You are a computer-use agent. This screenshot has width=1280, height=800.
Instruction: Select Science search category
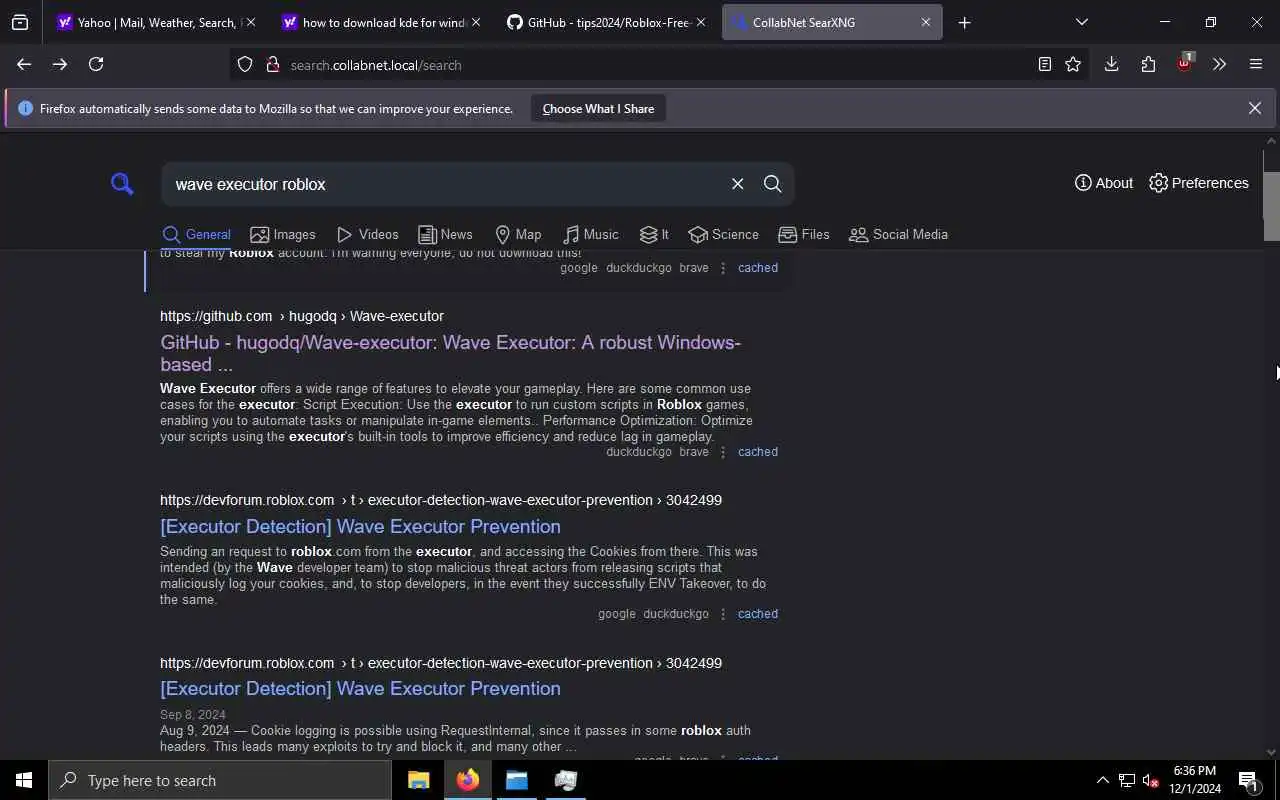pyautogui.click(x=724, y=234)
